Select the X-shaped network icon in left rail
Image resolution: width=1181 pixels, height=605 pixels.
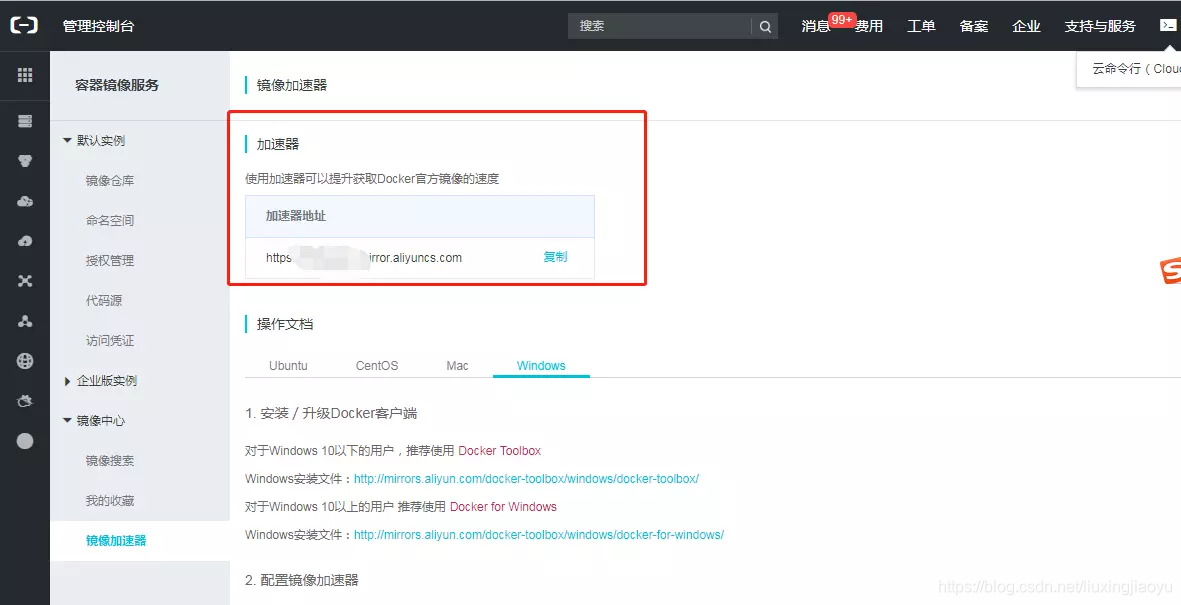24,280
